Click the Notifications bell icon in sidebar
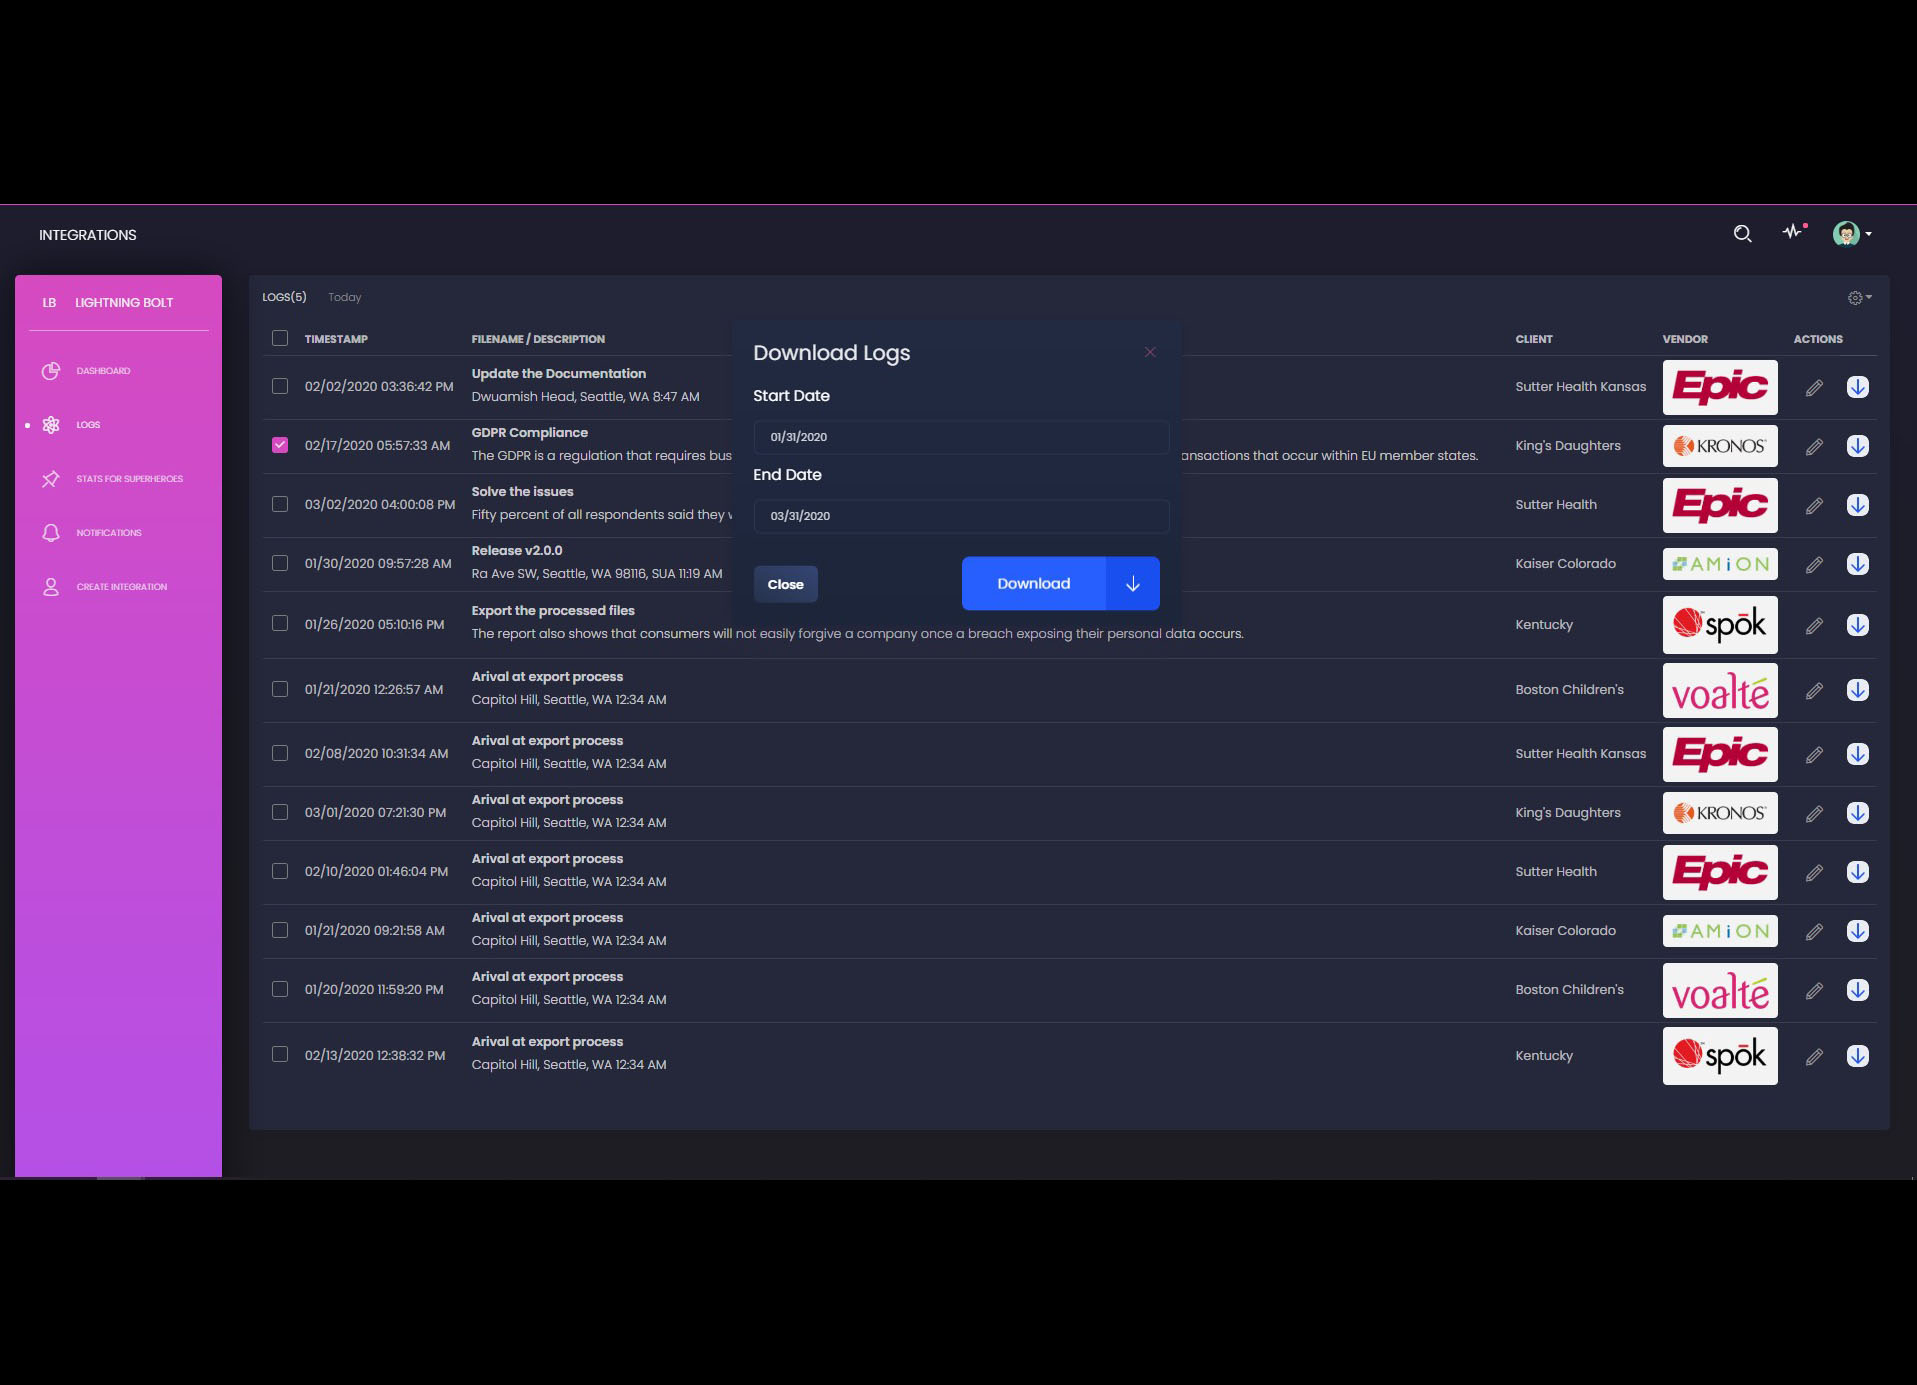This screenshot has height=1385, width=1917. (x=51, y=533)
